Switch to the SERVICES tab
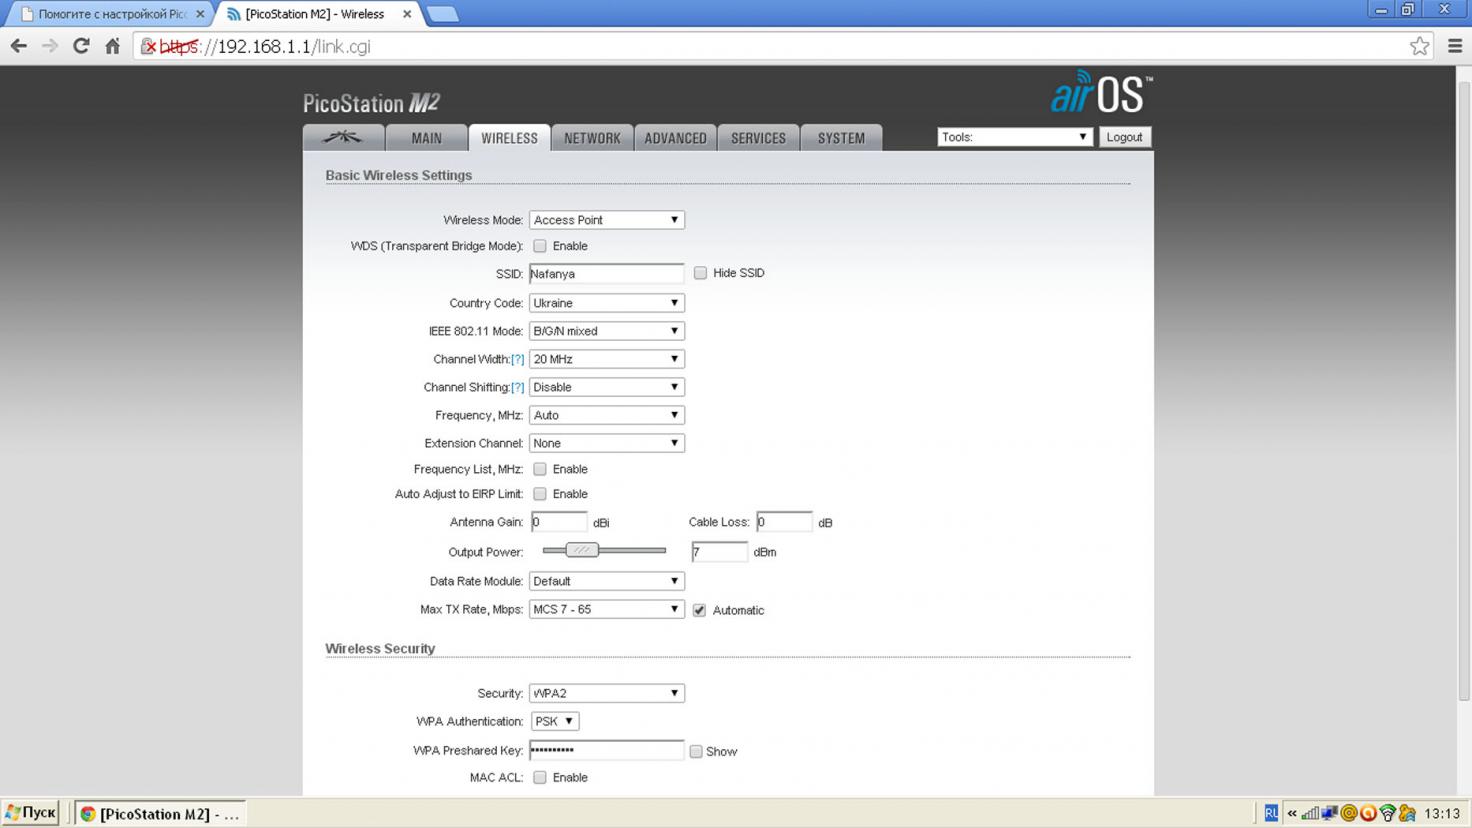The image size is (1472, 828). (758, 138)
